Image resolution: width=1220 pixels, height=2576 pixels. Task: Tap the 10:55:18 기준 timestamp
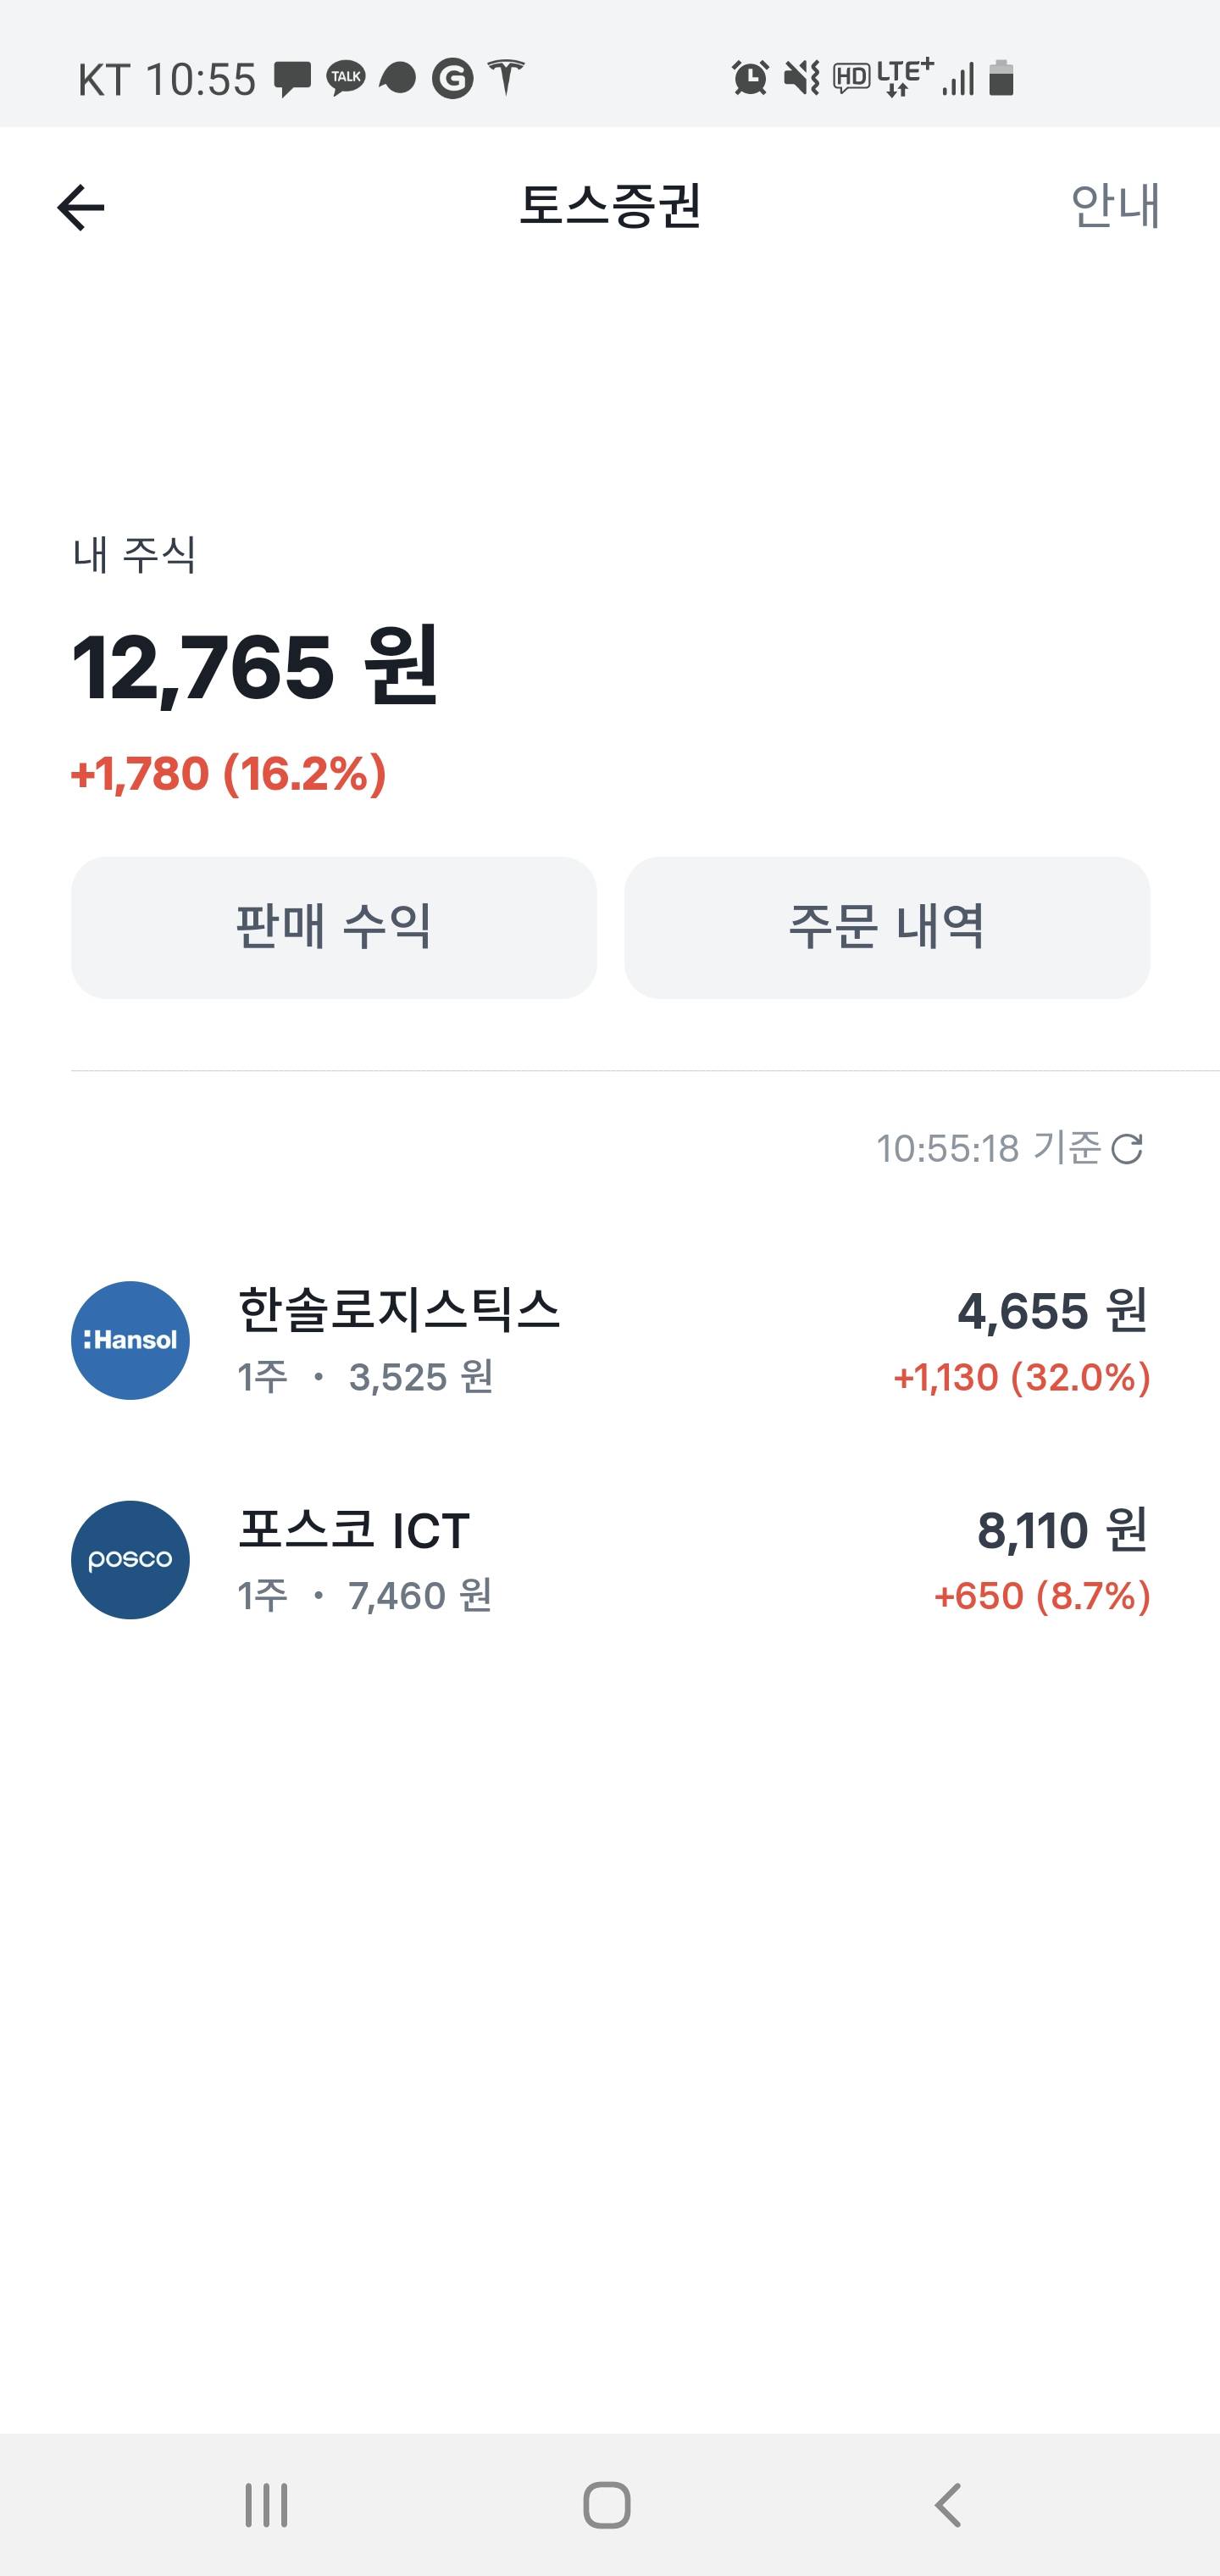[x=988, y=1149]
